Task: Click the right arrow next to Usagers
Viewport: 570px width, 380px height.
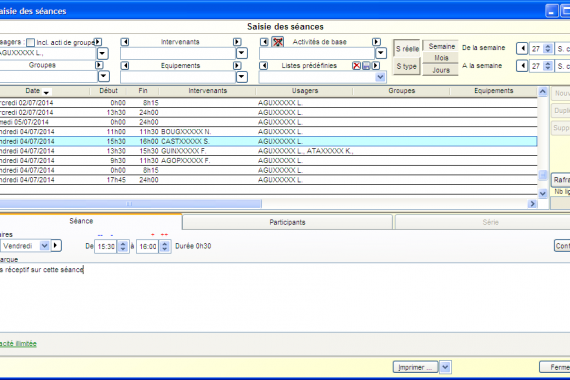Action: click(98, 42)
